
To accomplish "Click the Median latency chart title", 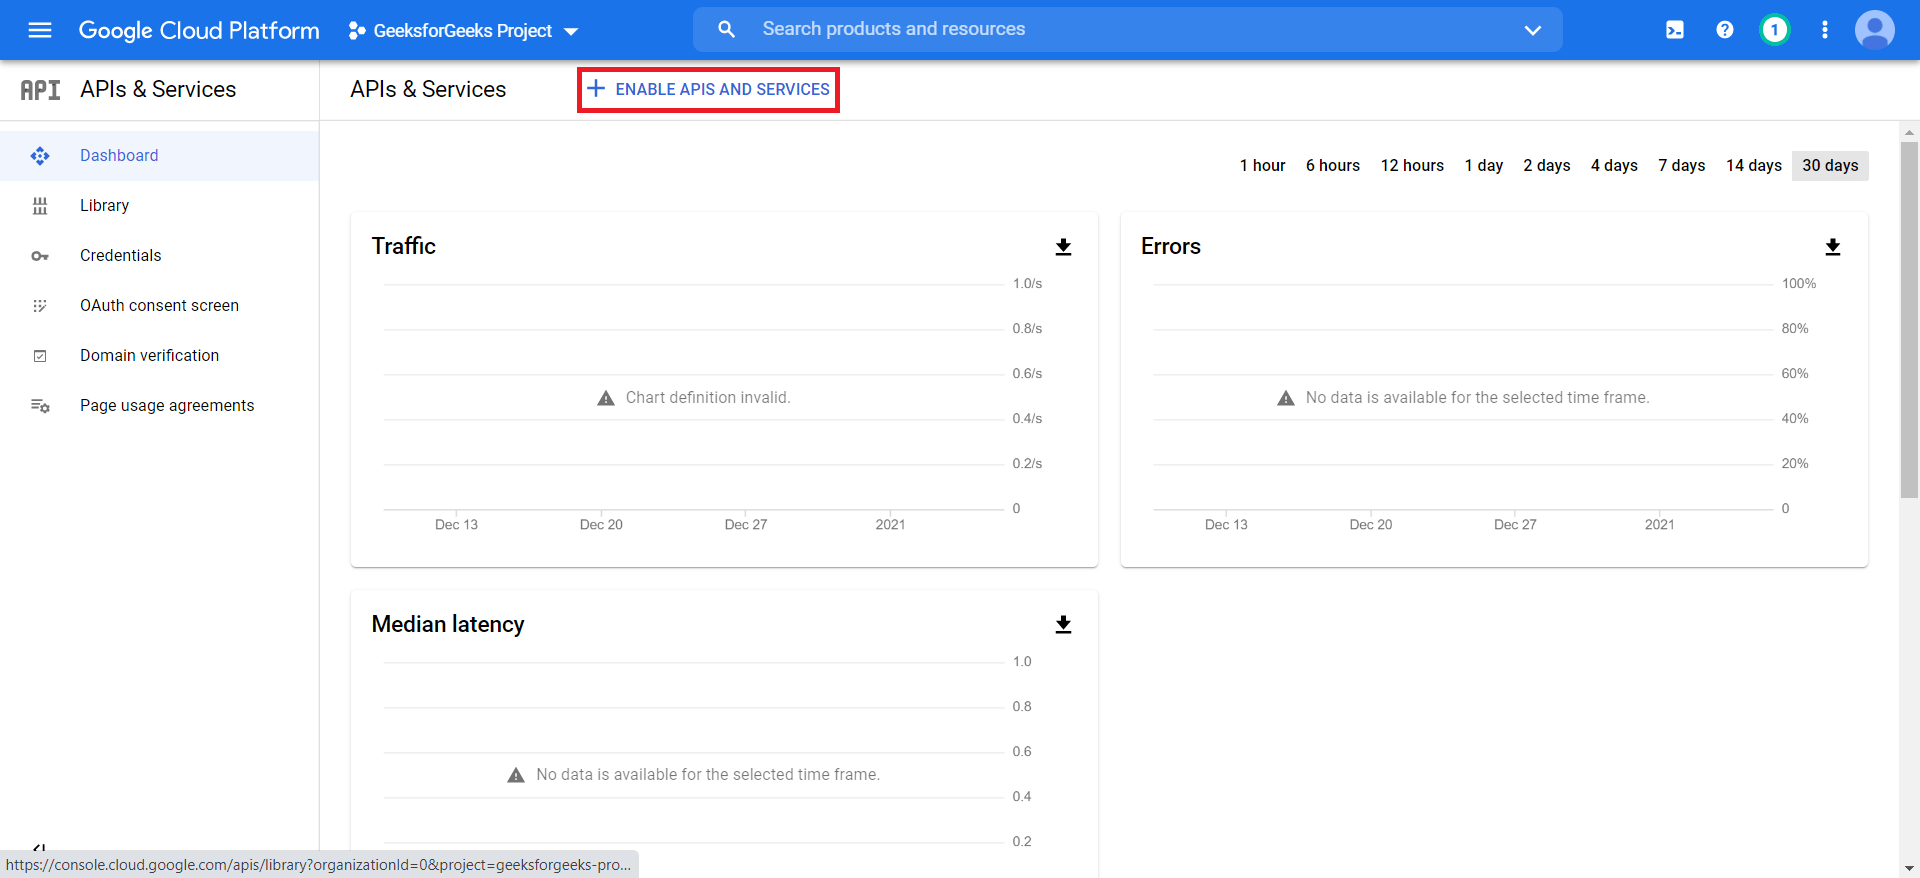I will click(447, 624).
